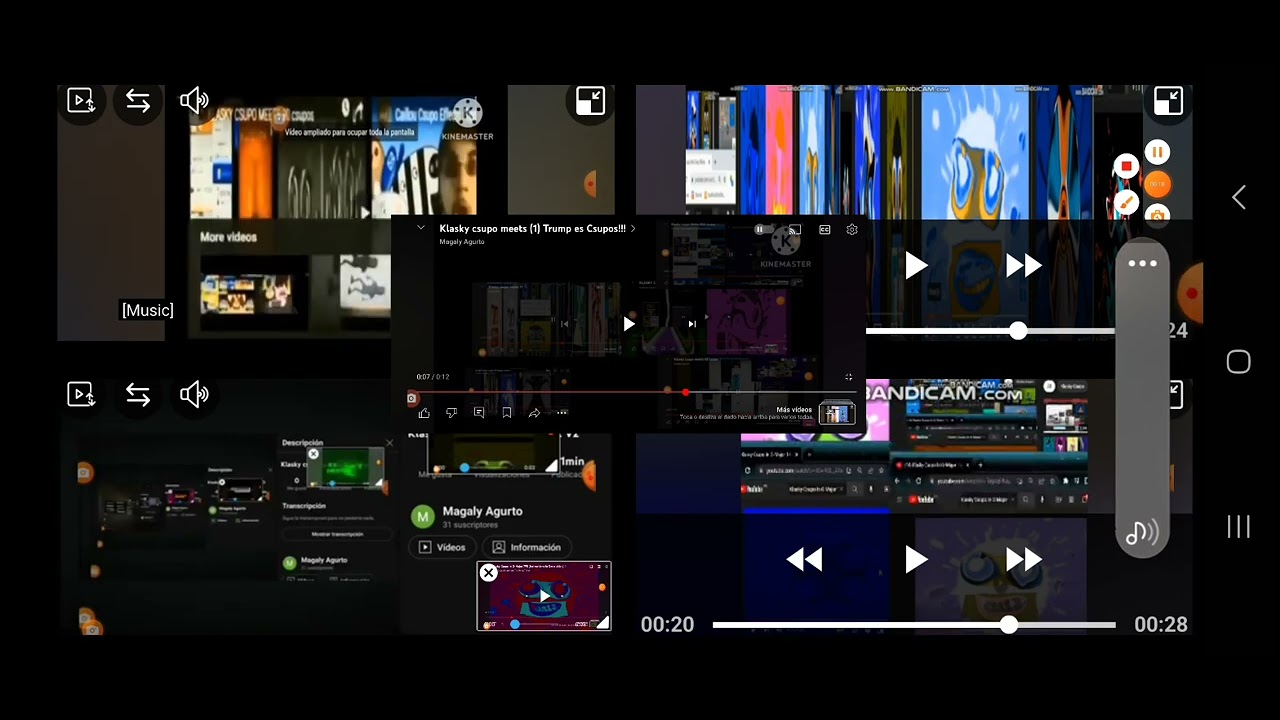Screen dimensions: 1280x720
Task: Play the mini player video below Información
Action: click(544, 596)
